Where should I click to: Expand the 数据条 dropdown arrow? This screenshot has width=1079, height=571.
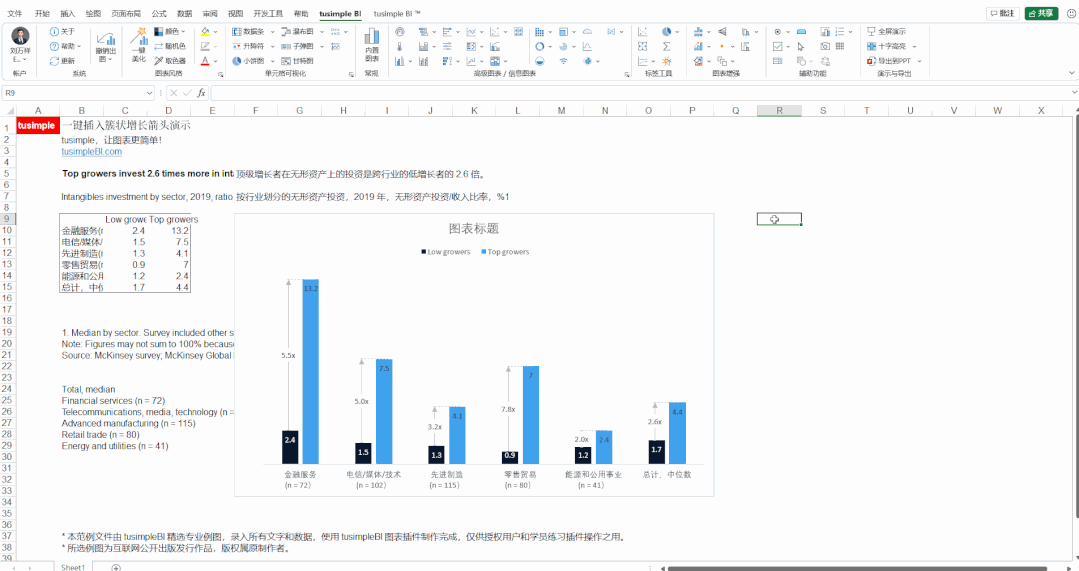[x=272, y=32]
